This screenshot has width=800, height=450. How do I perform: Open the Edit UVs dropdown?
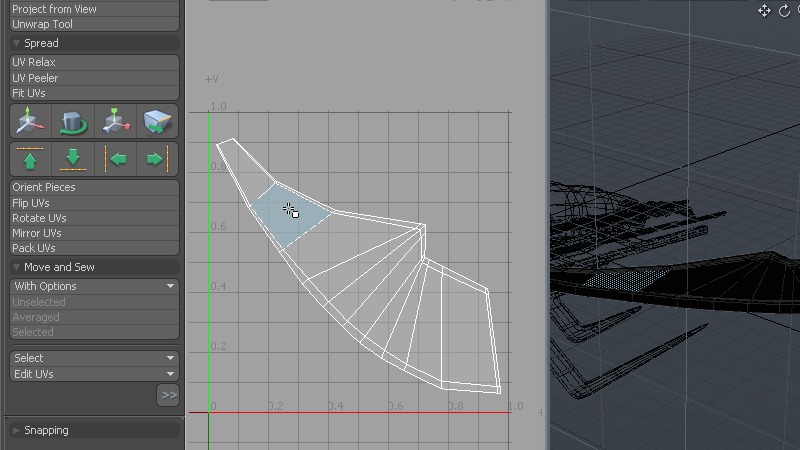pyautogui.click(x=94, y=374)
